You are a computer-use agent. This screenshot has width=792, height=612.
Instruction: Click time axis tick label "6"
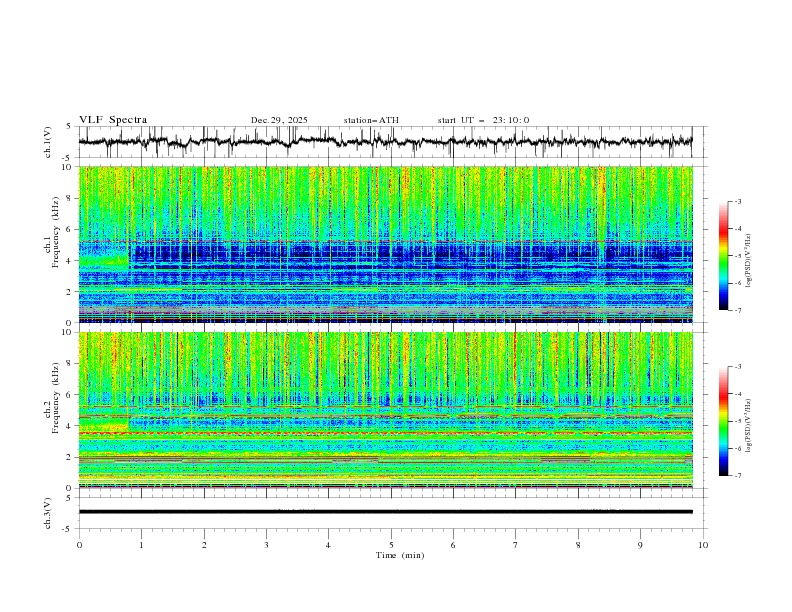tap(453, 545)
